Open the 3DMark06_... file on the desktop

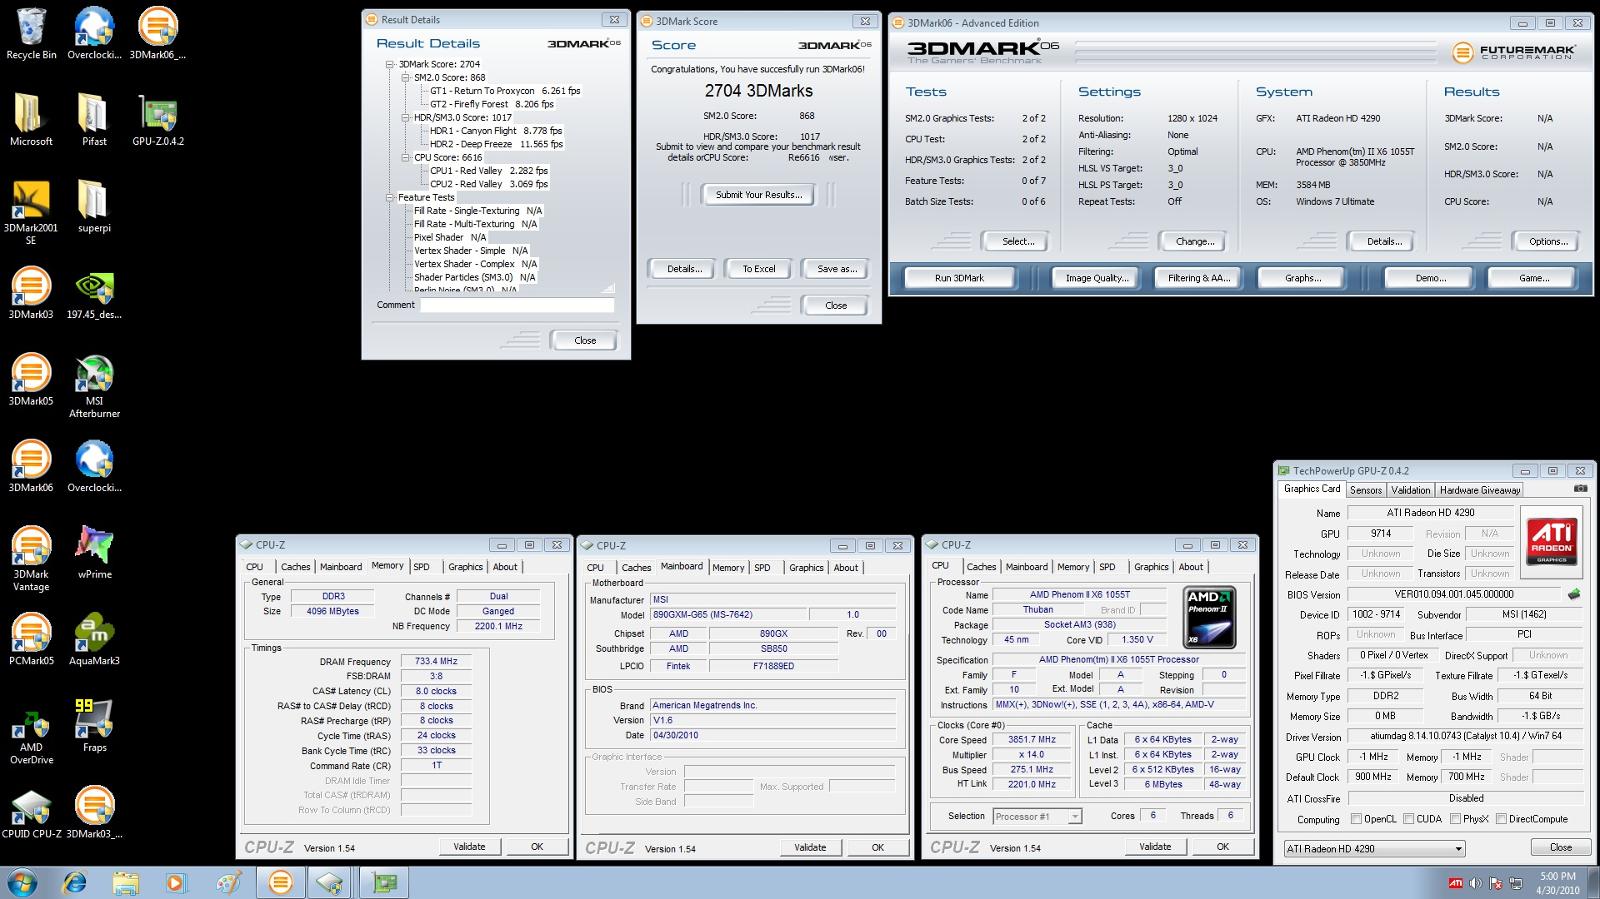[157, 34]
